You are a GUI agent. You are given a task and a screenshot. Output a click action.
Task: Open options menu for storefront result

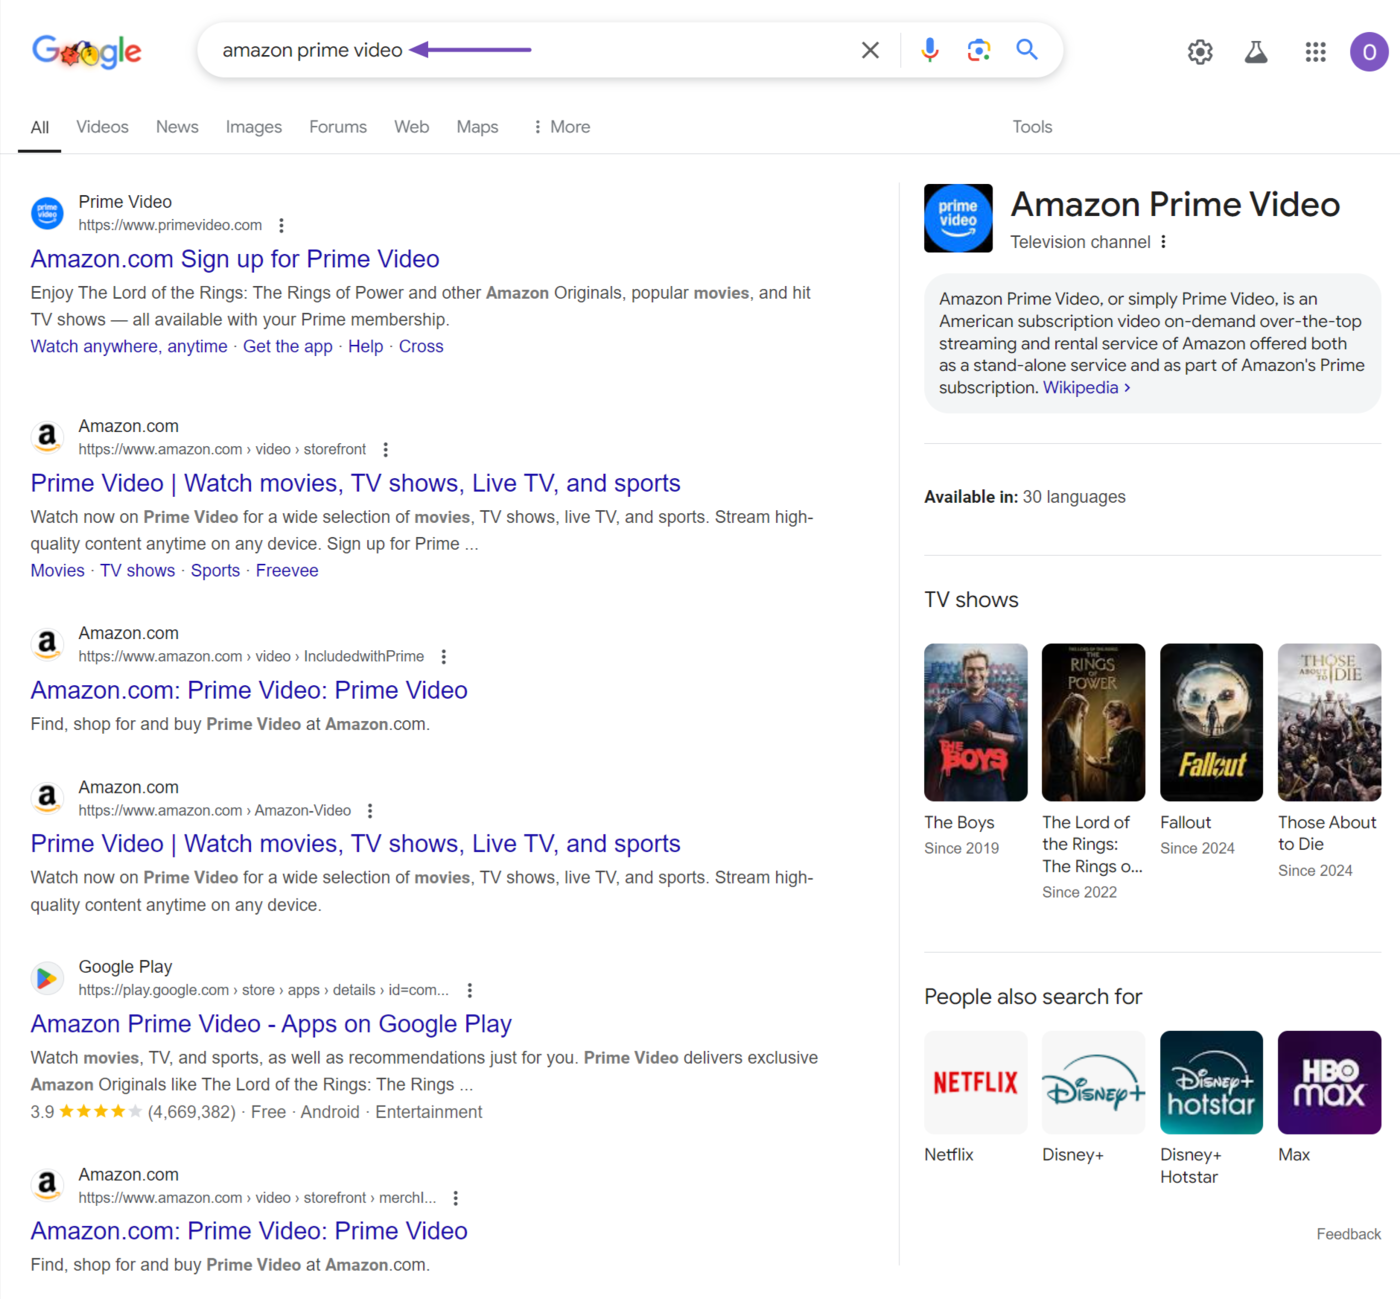pyautogui.click(x=385, y=450)
